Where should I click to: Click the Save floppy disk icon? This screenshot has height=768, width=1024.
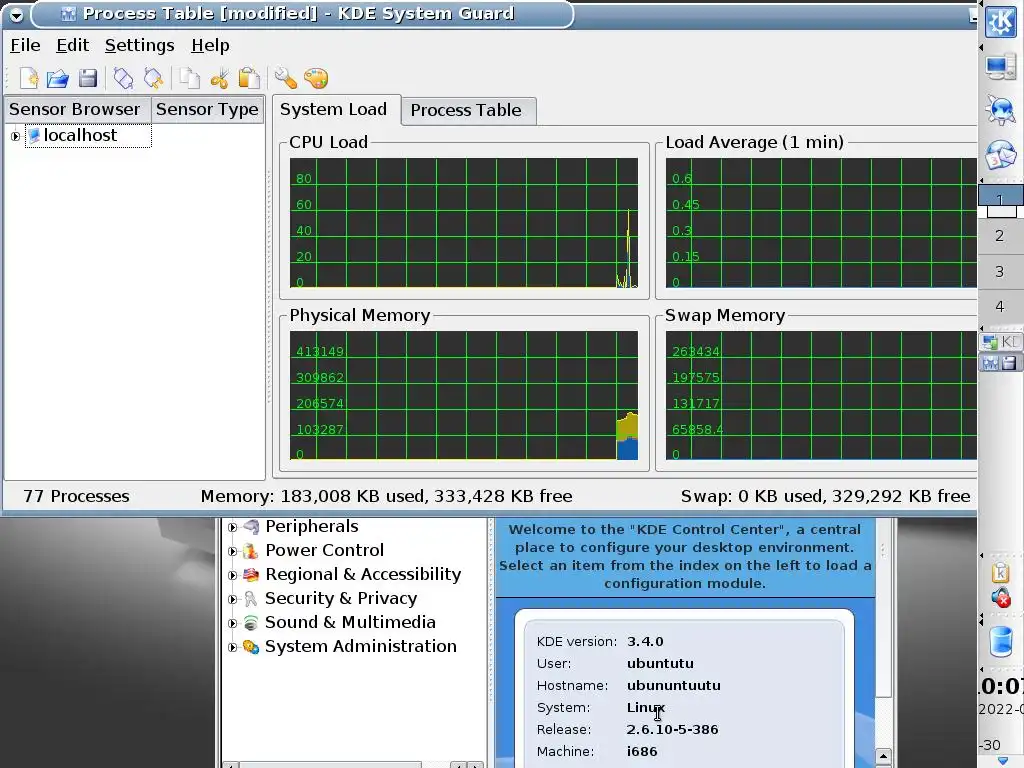[88, 78]
